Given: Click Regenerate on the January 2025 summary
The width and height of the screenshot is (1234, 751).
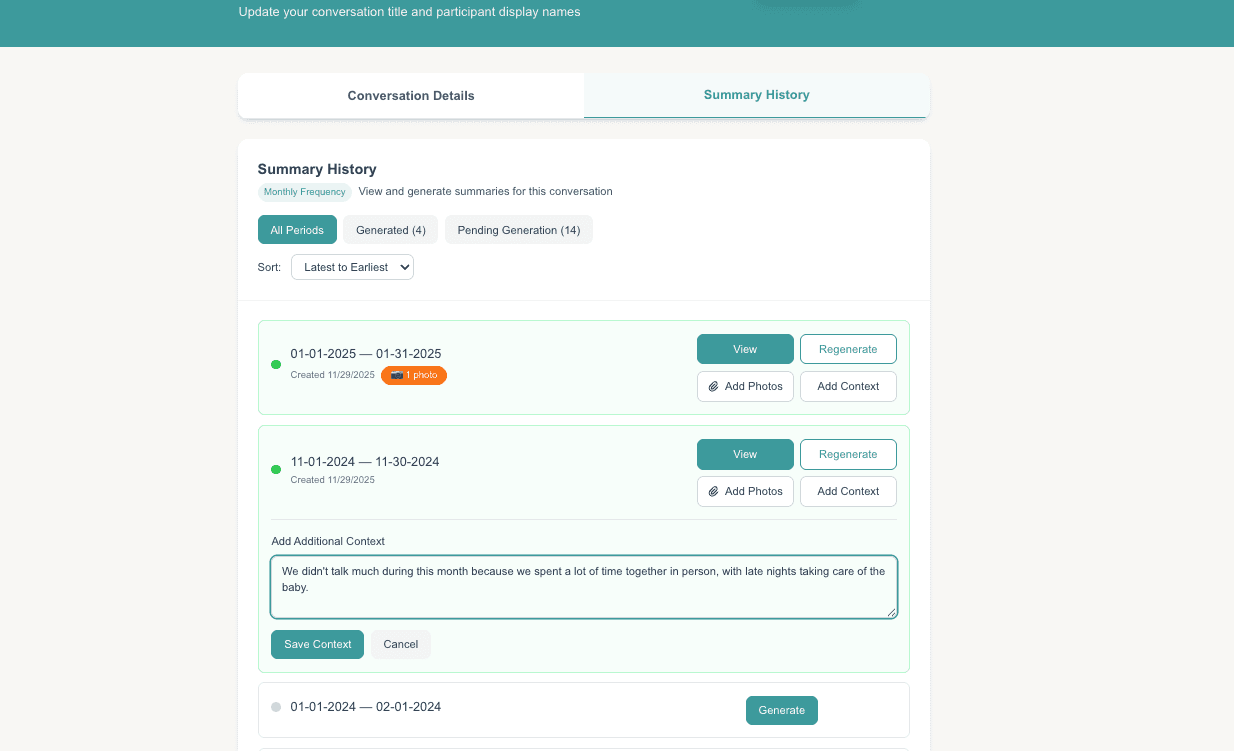Looking at the screenshot, I should (x=848, y=349).
